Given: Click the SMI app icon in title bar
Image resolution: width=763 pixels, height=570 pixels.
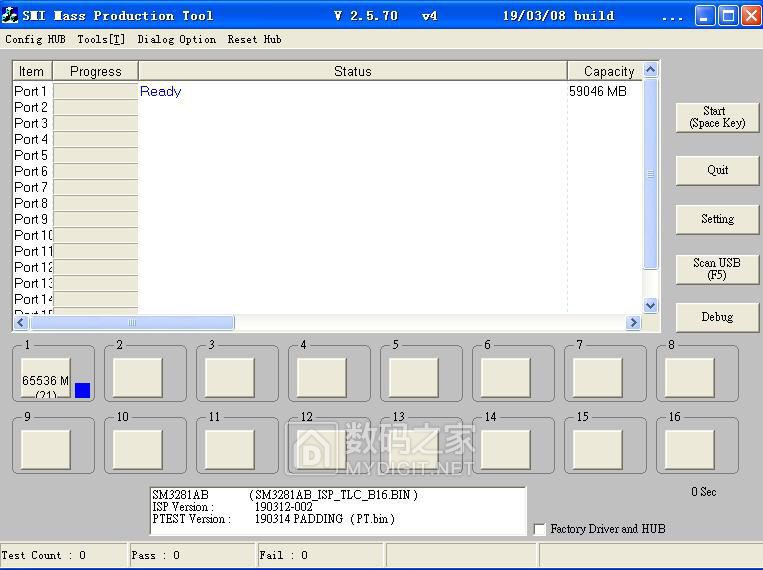Looking at the screenshot, I should coord(10,15).
